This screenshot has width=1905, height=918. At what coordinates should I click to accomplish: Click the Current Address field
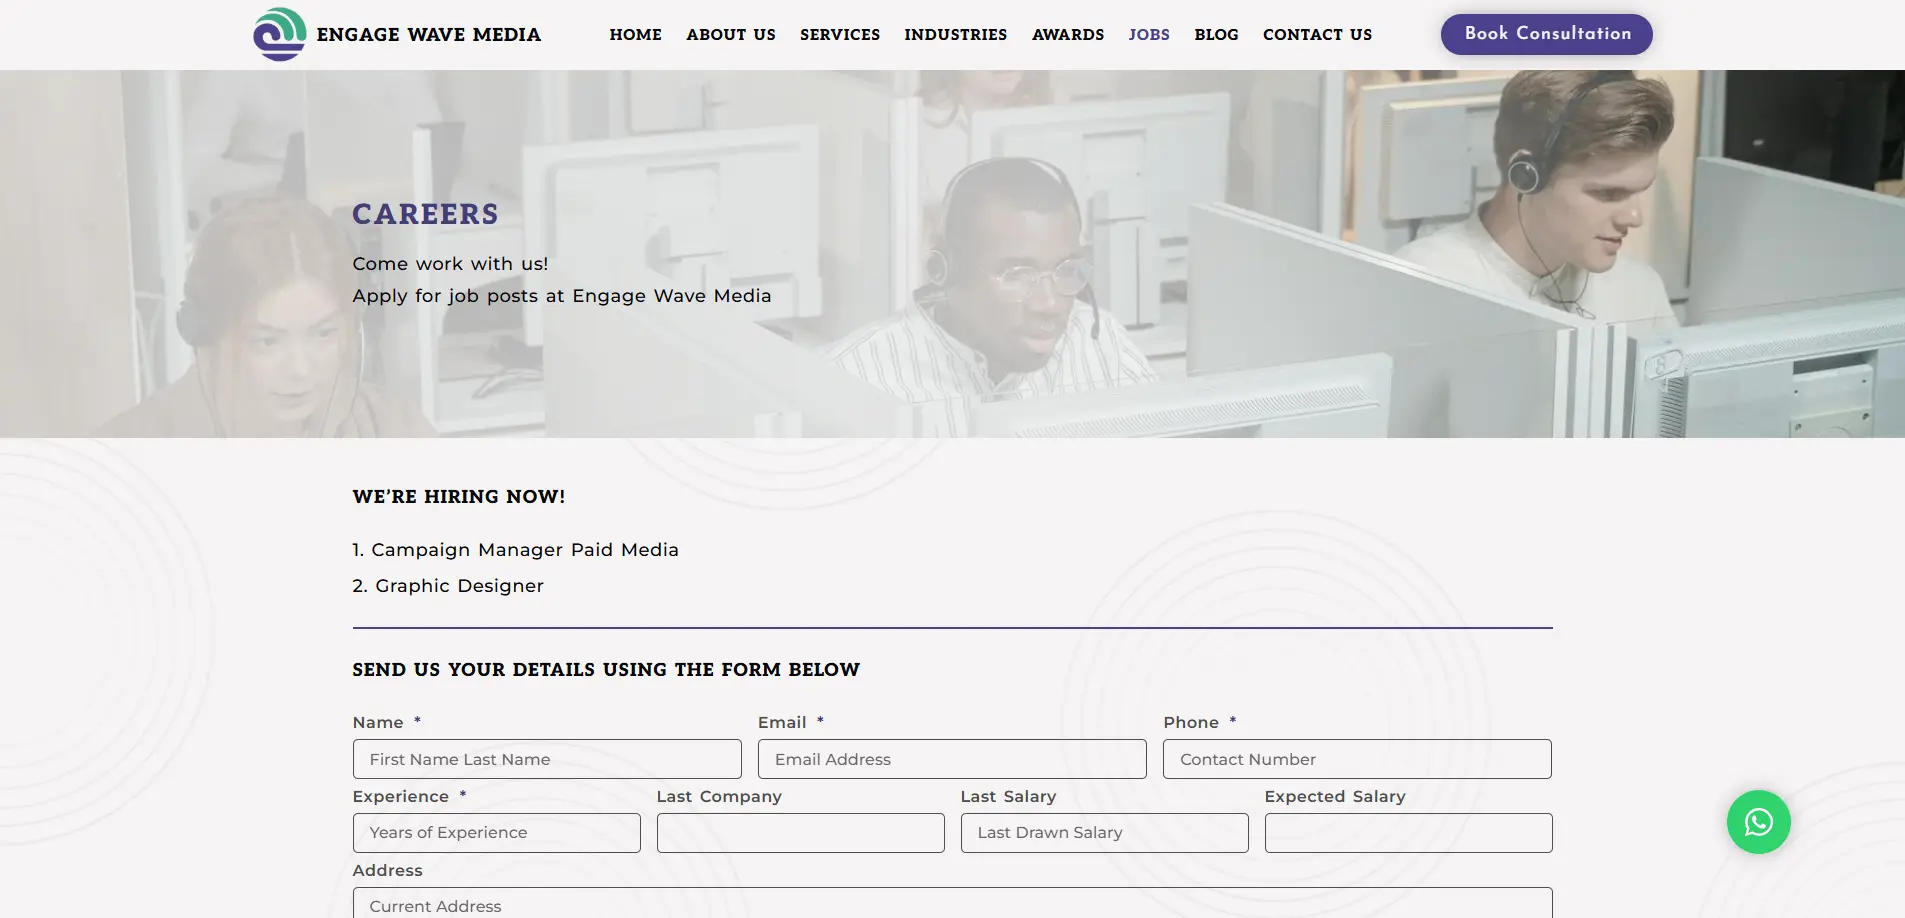tap(952, 903)
